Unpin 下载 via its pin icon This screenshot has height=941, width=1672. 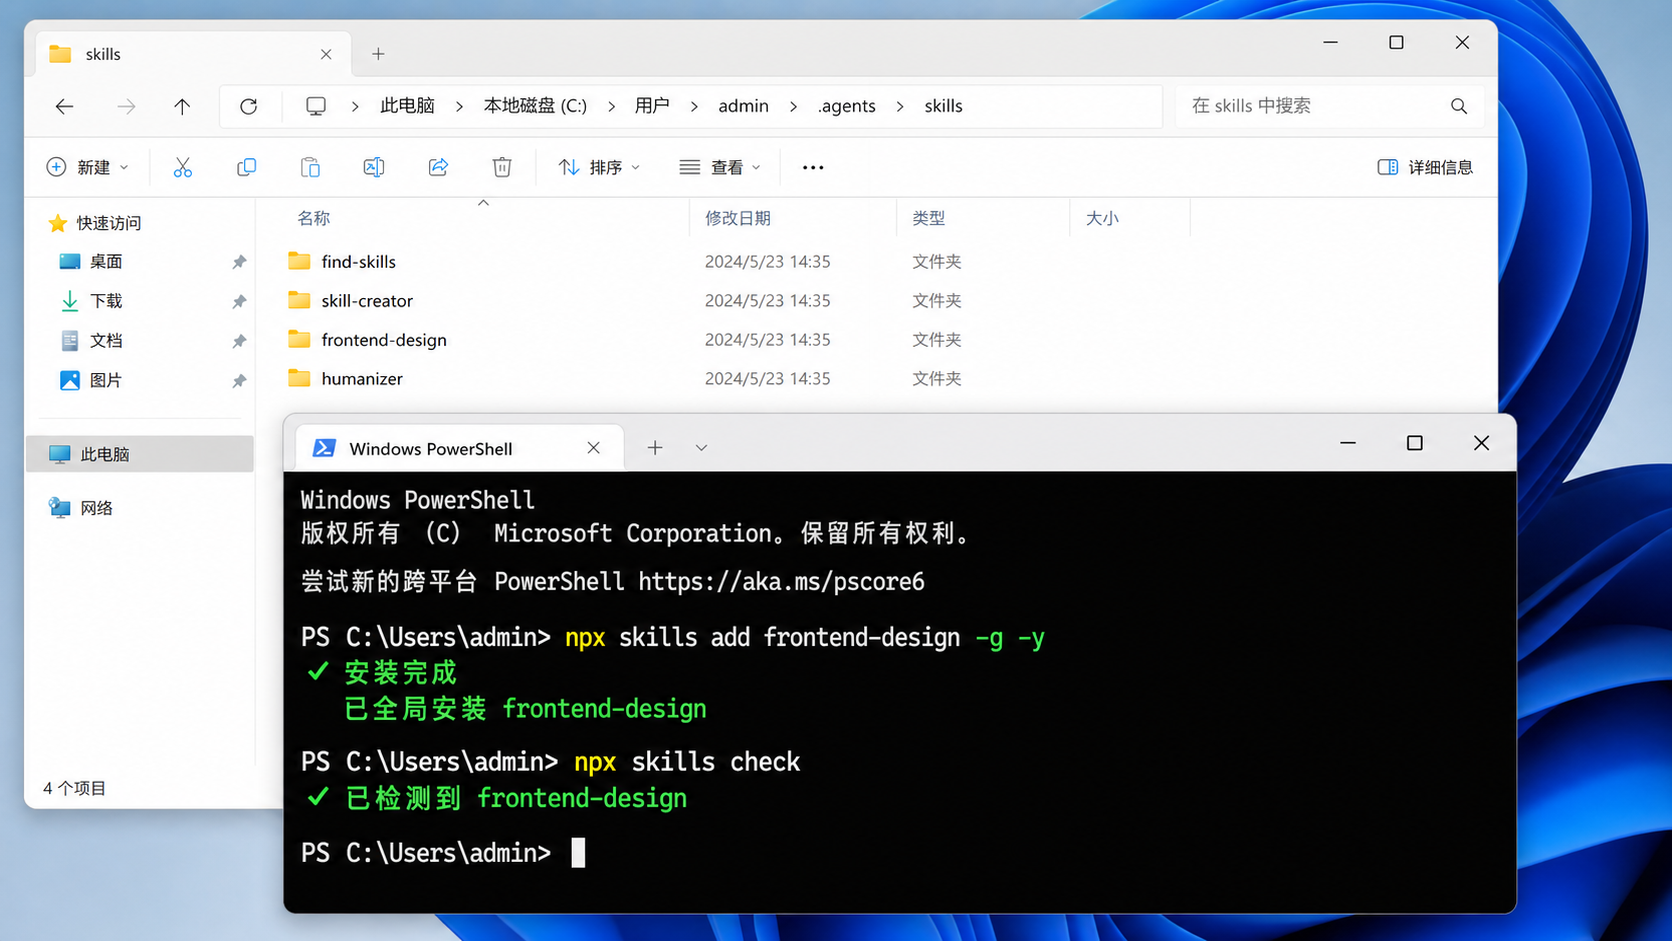[x=239, y=301]
